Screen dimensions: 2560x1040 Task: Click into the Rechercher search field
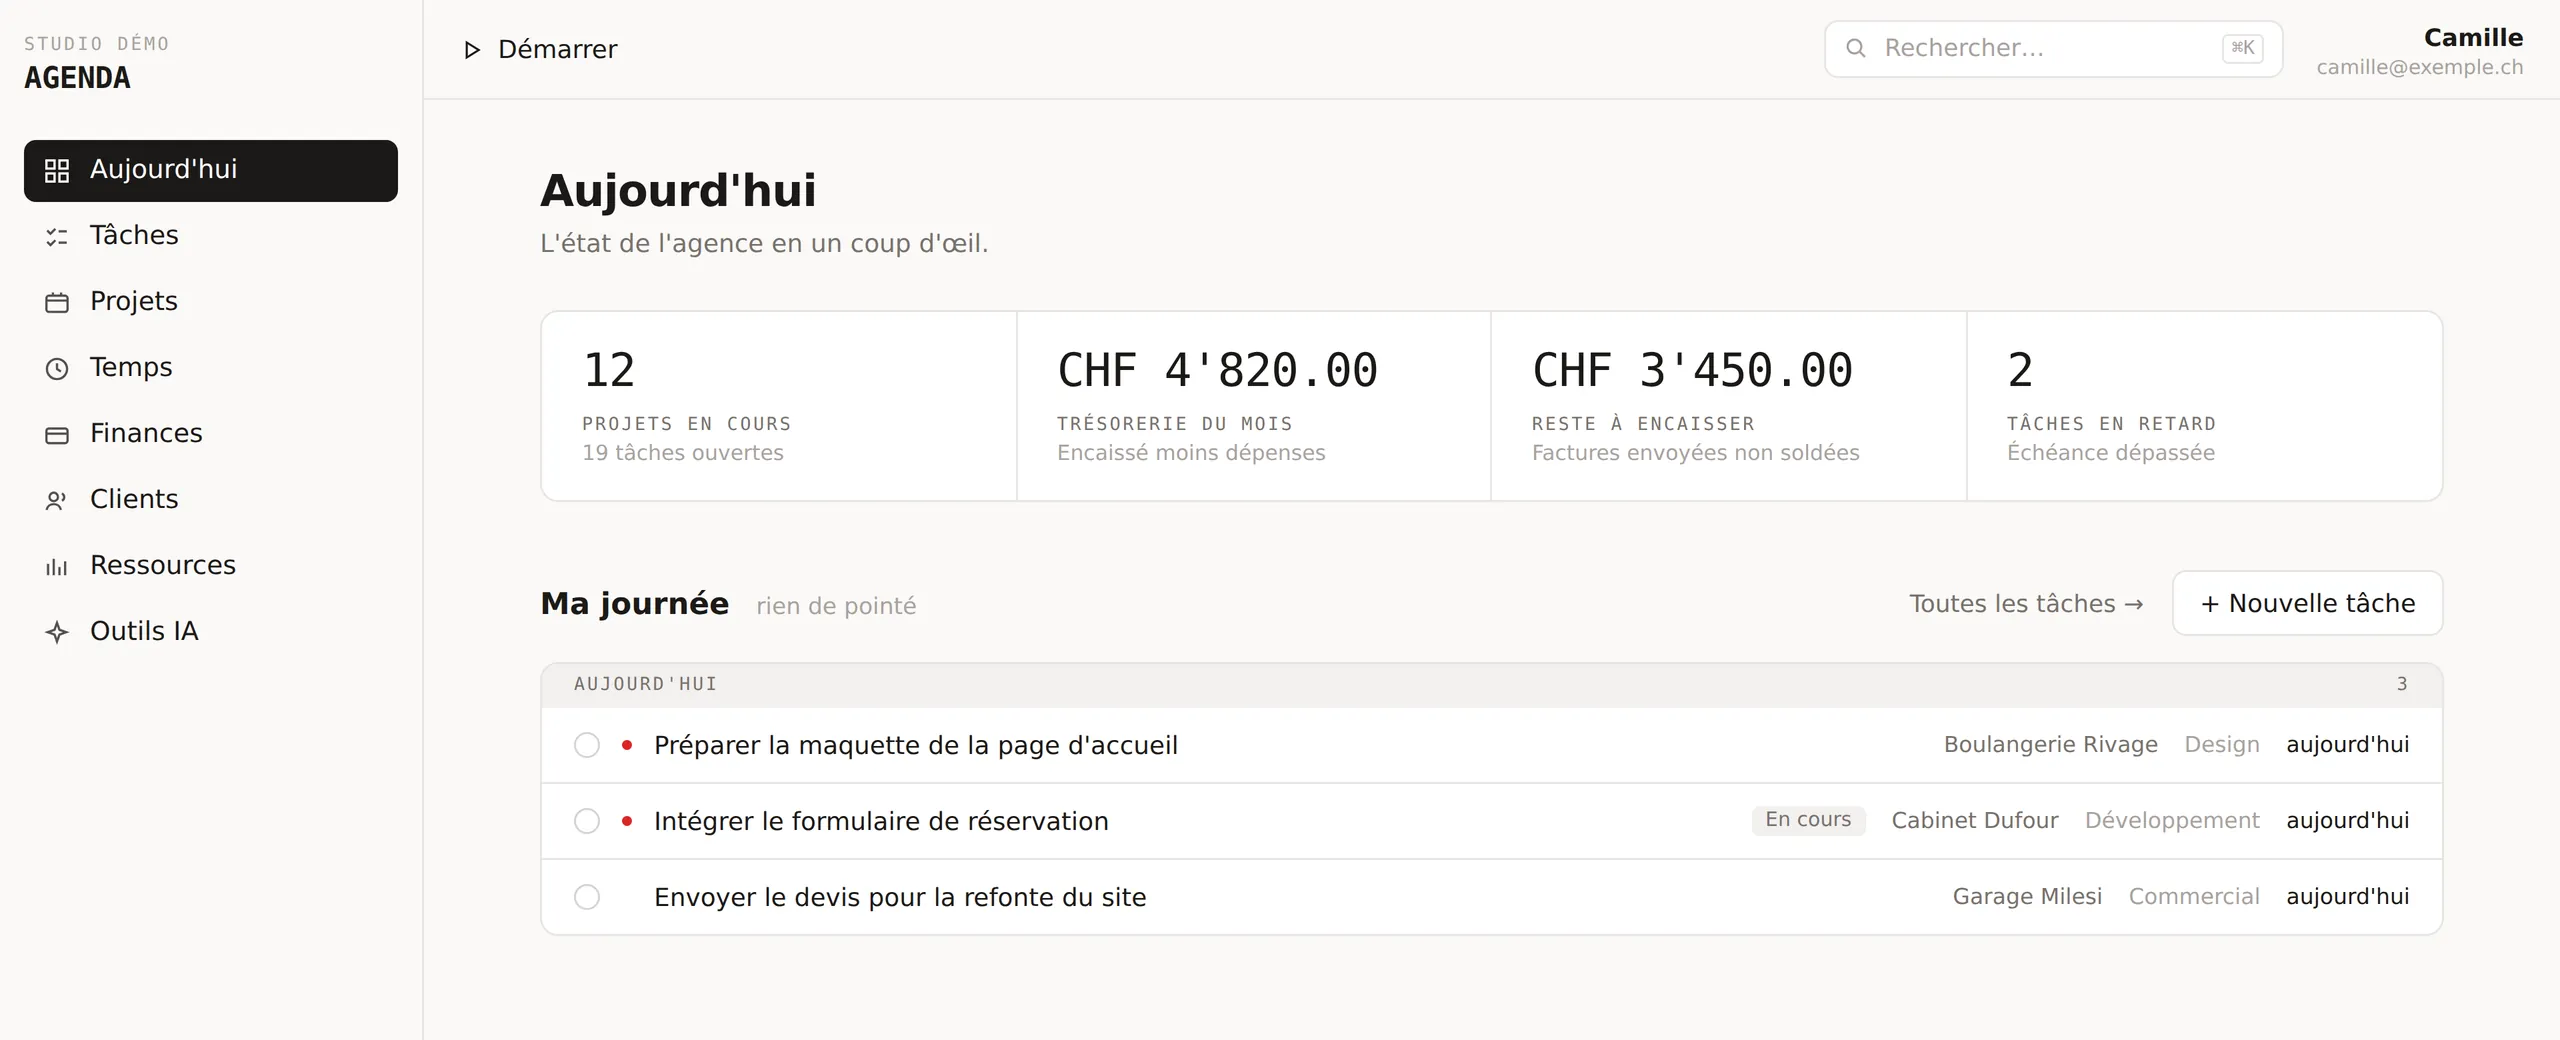[2053, 49]
